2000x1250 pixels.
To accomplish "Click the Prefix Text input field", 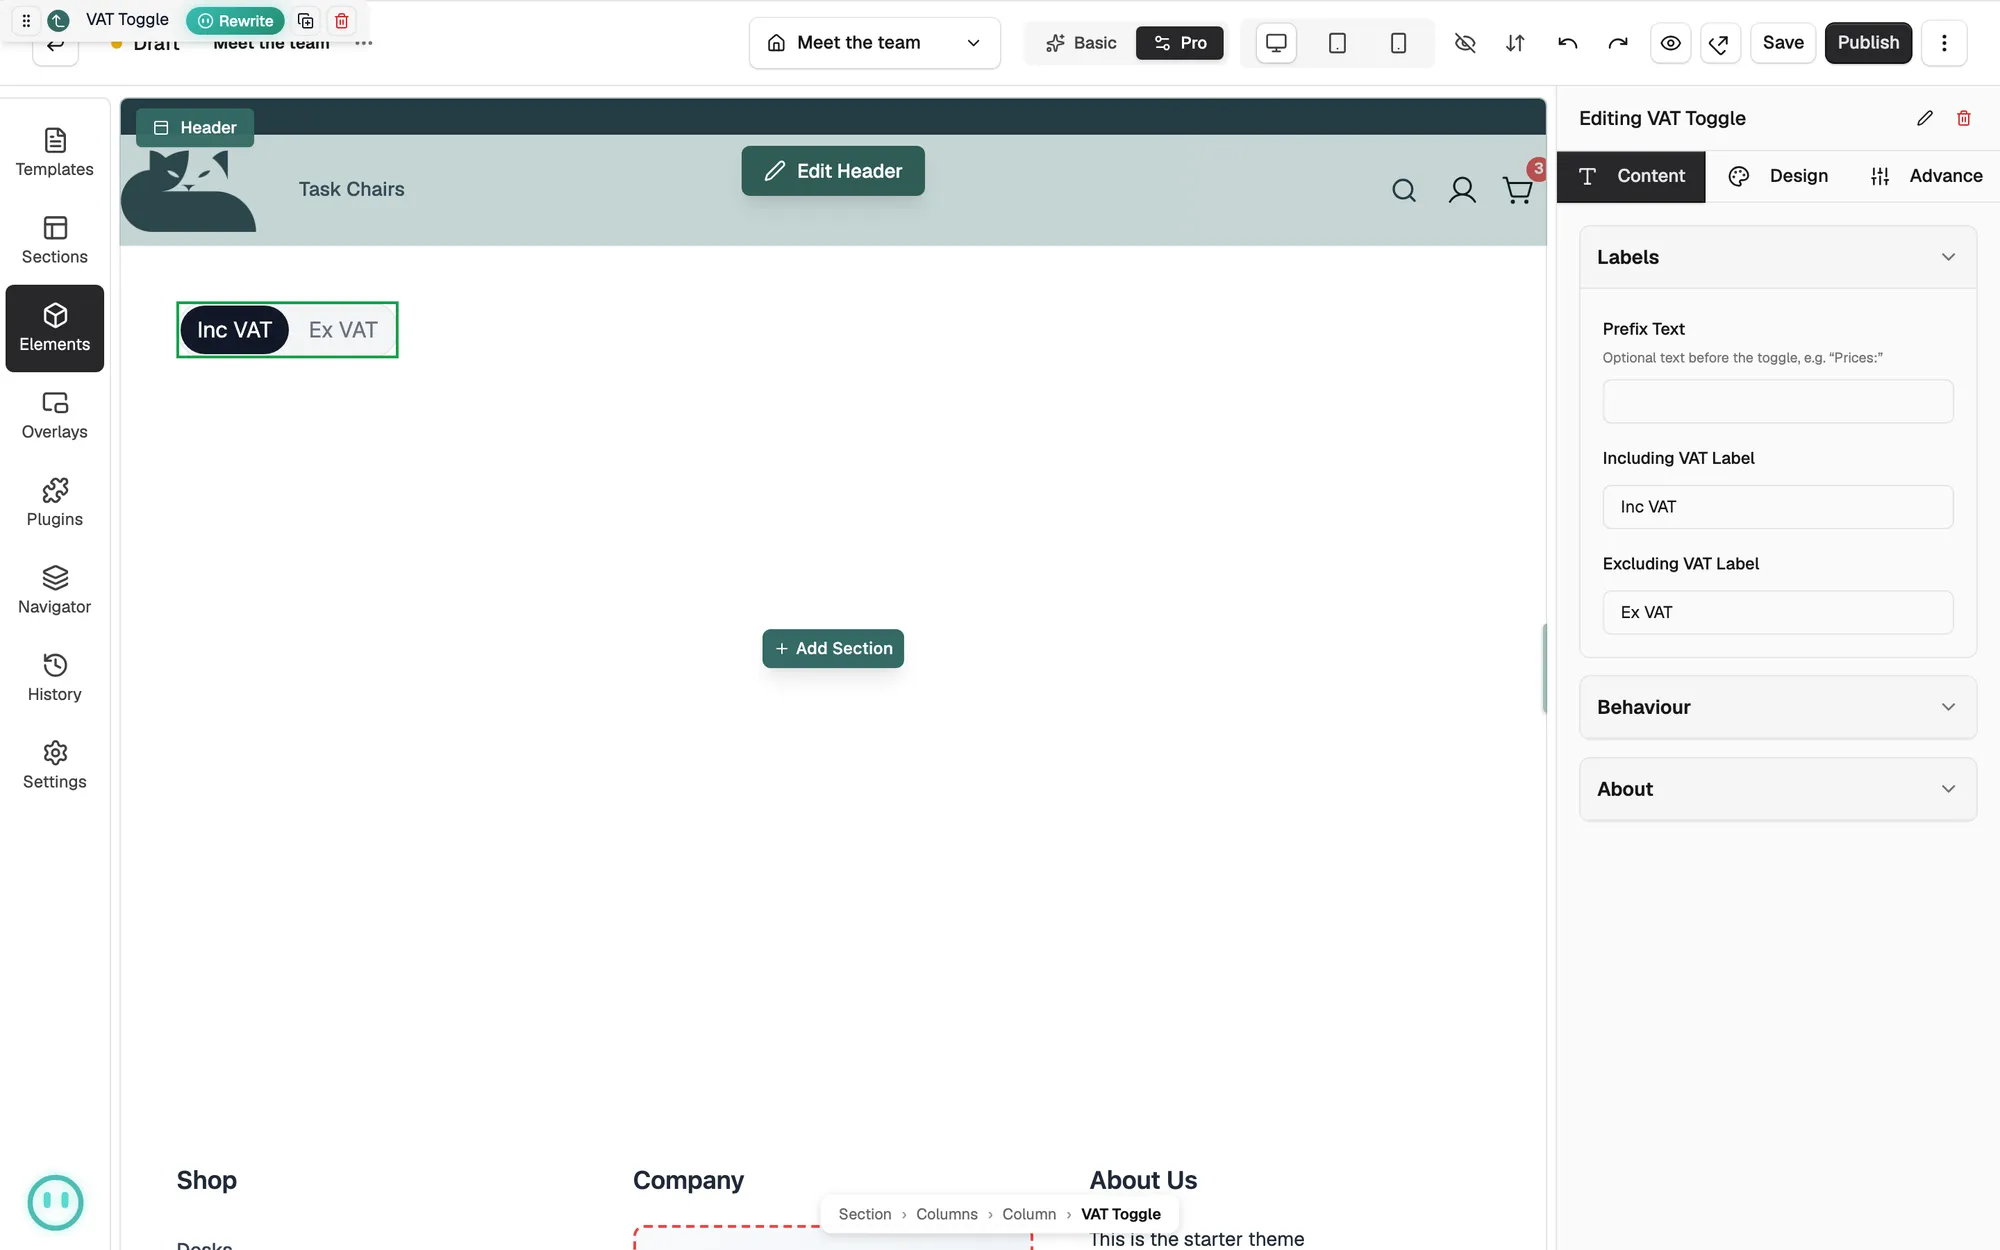I will point(1778,401).
